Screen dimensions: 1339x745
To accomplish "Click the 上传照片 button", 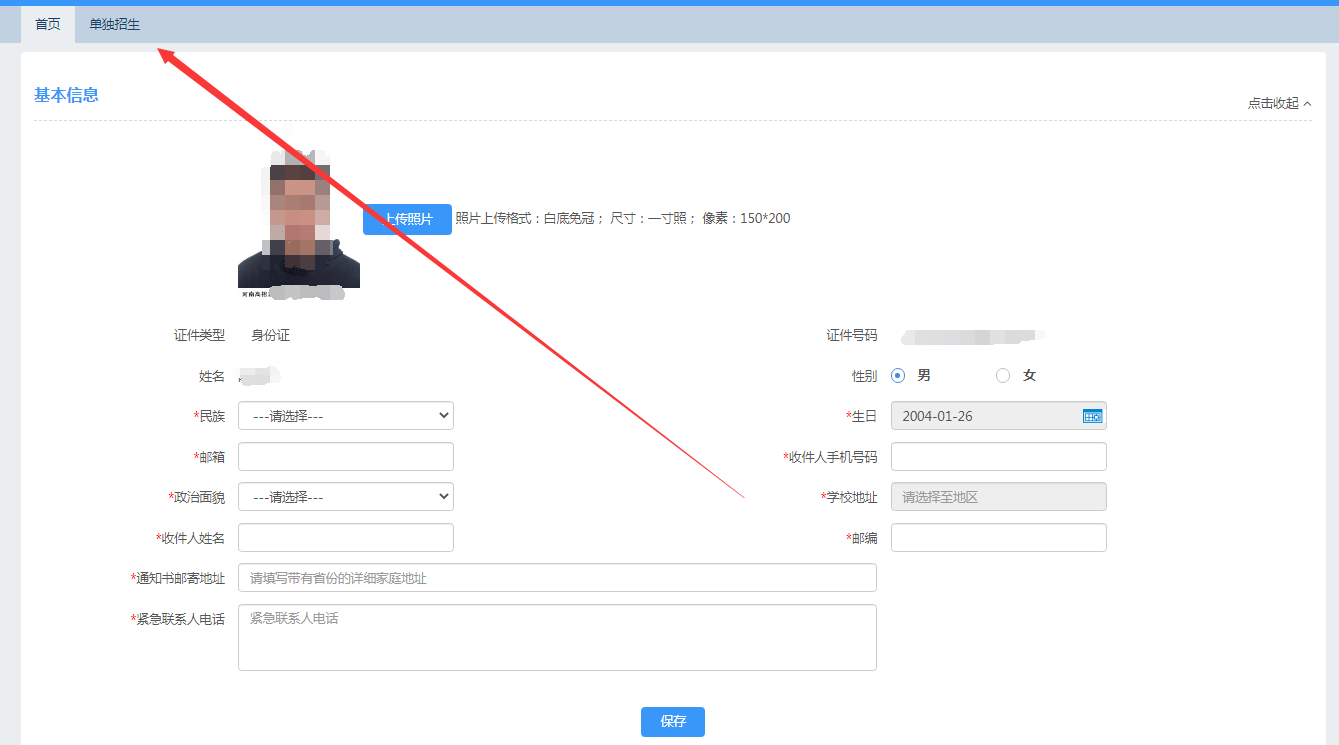I will tap(407, 219).
